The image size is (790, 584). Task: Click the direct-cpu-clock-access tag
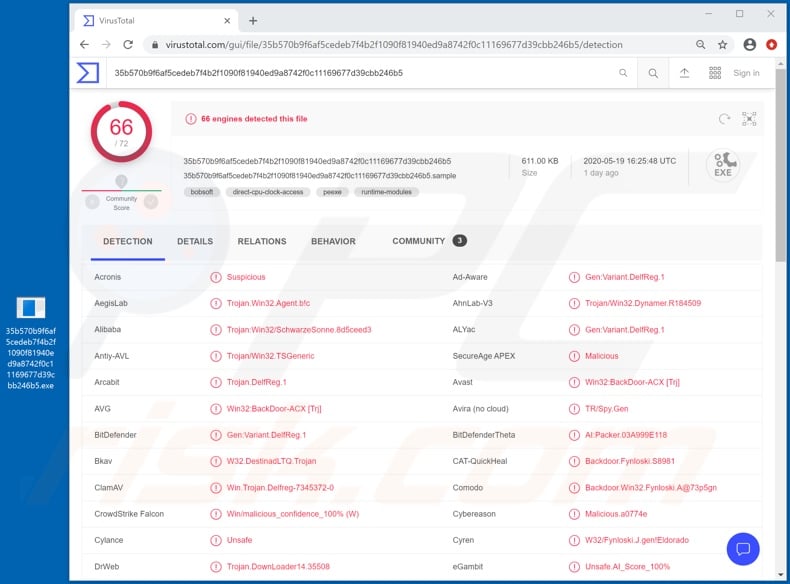pos(268,192)
